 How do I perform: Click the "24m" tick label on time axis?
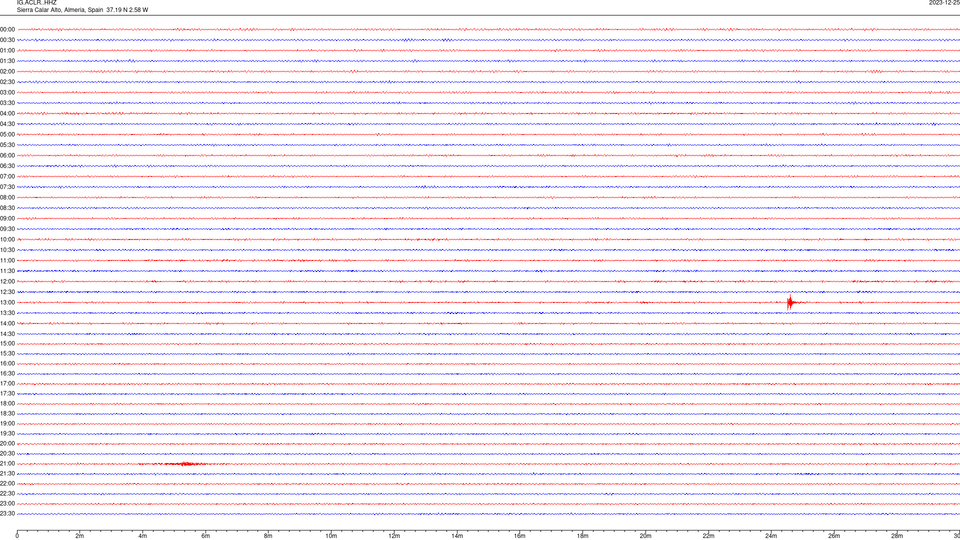coord(771,536)
